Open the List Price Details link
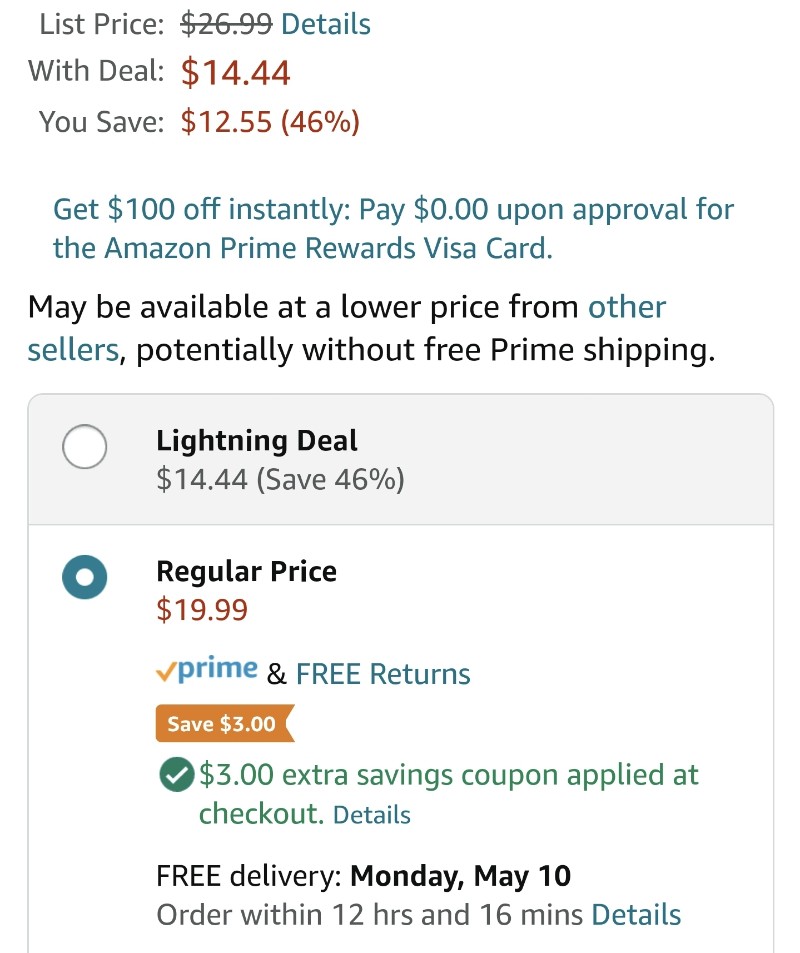Screen dimensions: 800x953 pyautogui.click(x=326, y=25)
